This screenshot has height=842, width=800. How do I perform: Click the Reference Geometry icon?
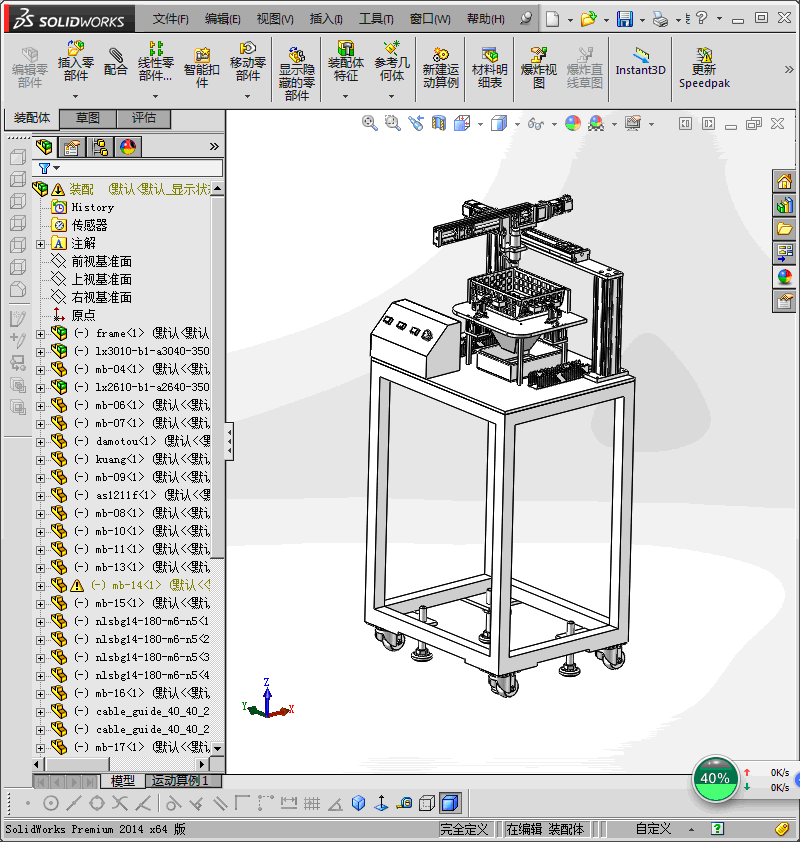[x=391, y=62]
